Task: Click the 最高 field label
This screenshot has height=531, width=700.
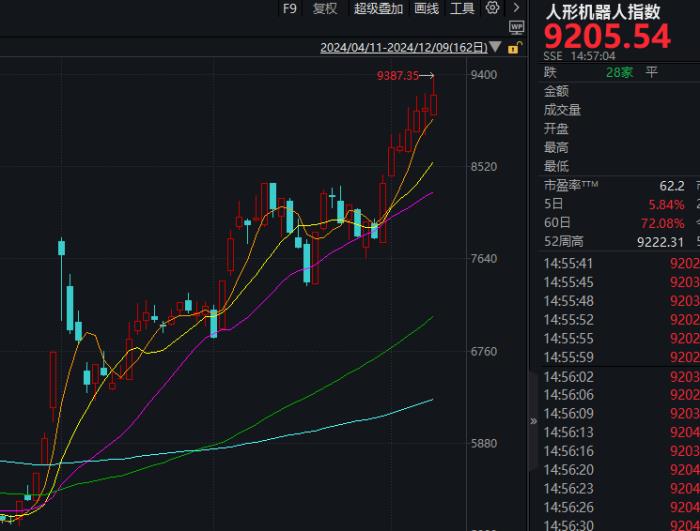Action: (556, 147)
